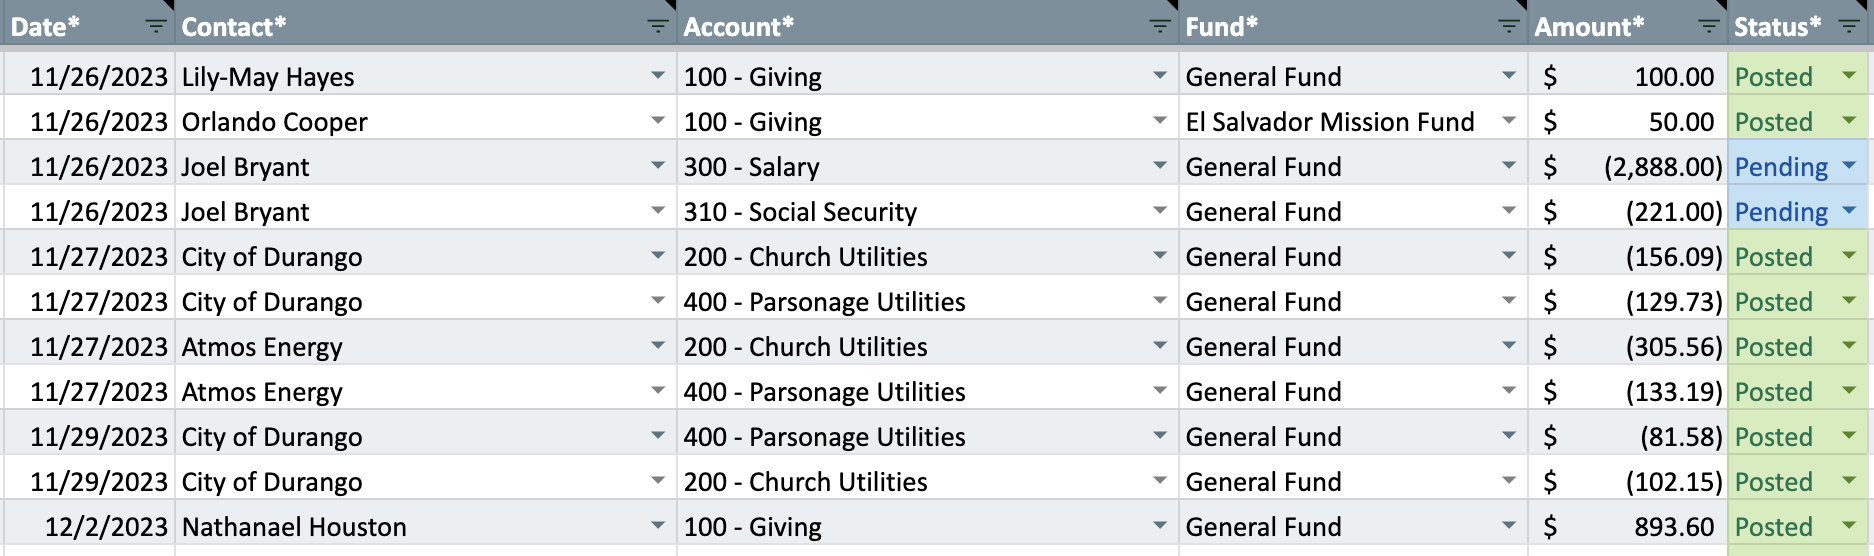
Task: Open the Fund column filter icon
Action: [x=1509, y=27]
